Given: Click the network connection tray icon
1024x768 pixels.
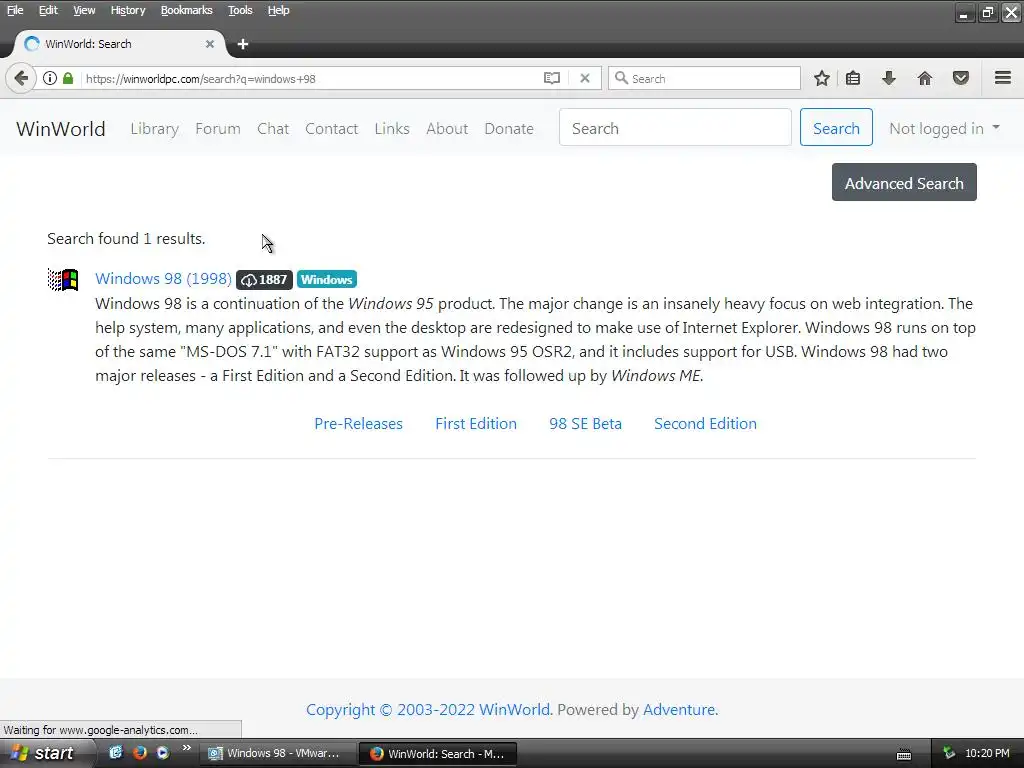Looking at the screenshot, I should coord(949,753).
